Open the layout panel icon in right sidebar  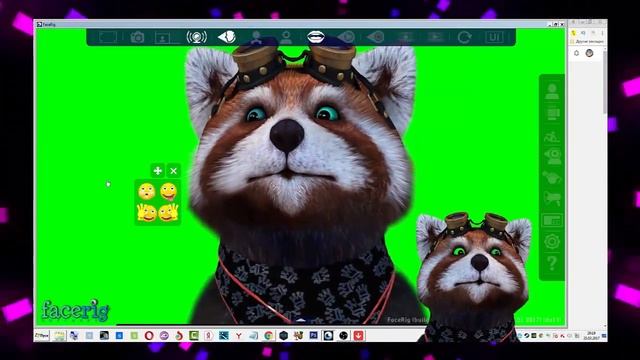pos(552,220)
